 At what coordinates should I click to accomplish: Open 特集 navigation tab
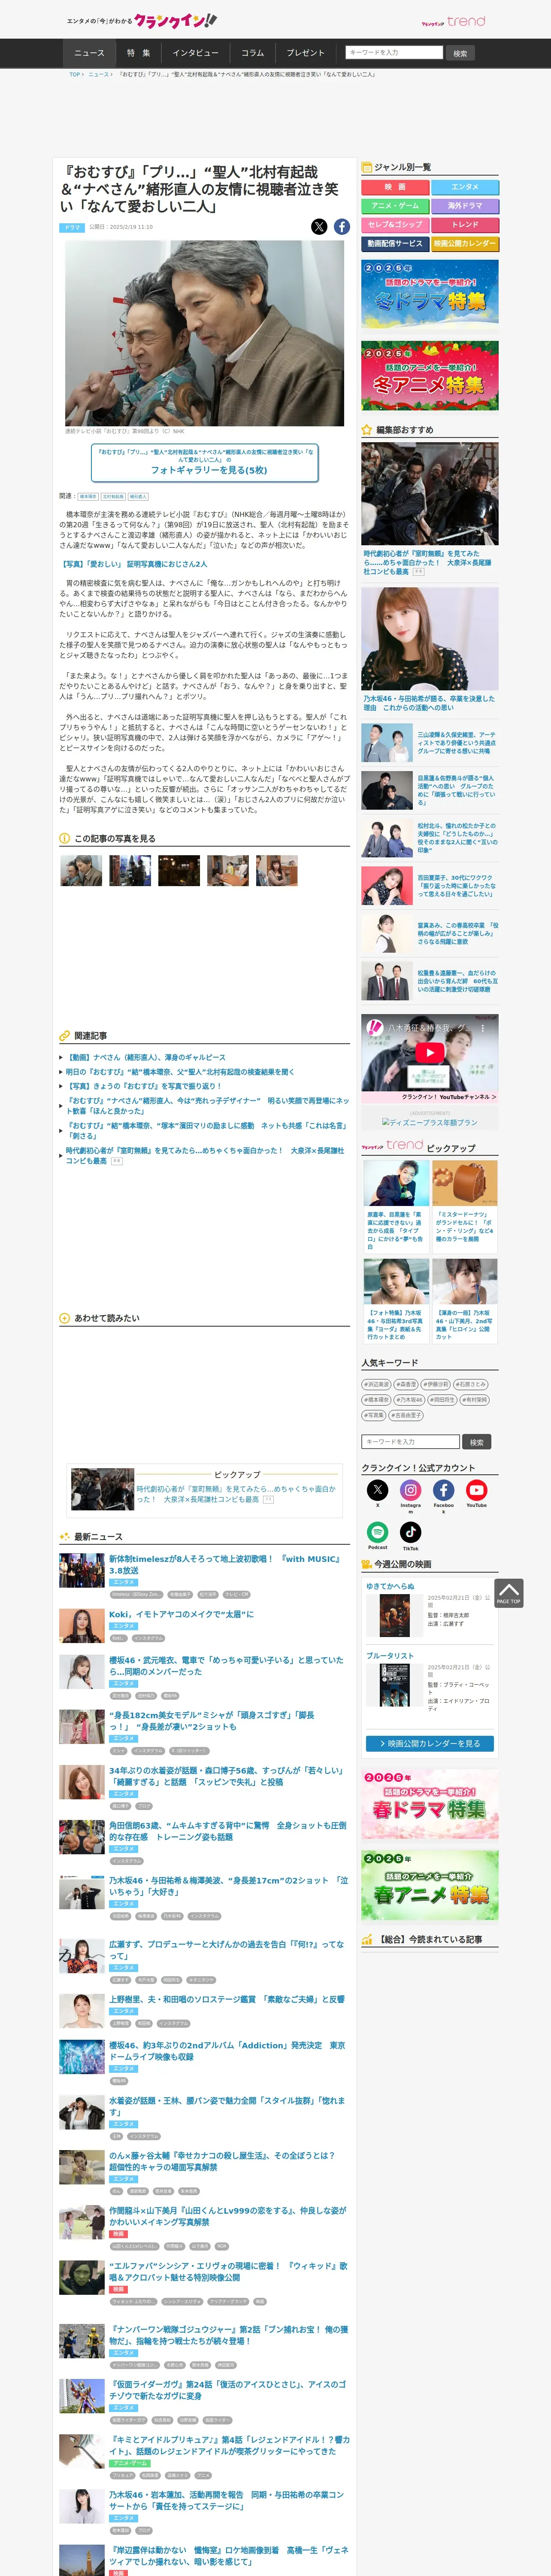click(139, 53)
